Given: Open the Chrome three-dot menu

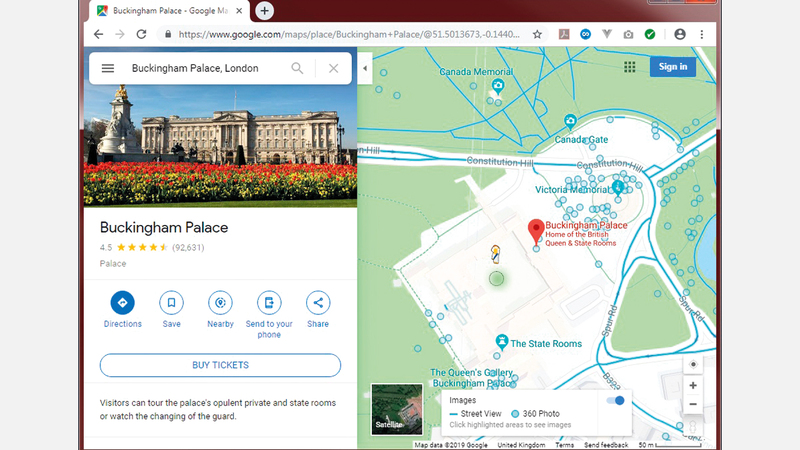Looking at the screenshot, I should [x=702, y=34].
